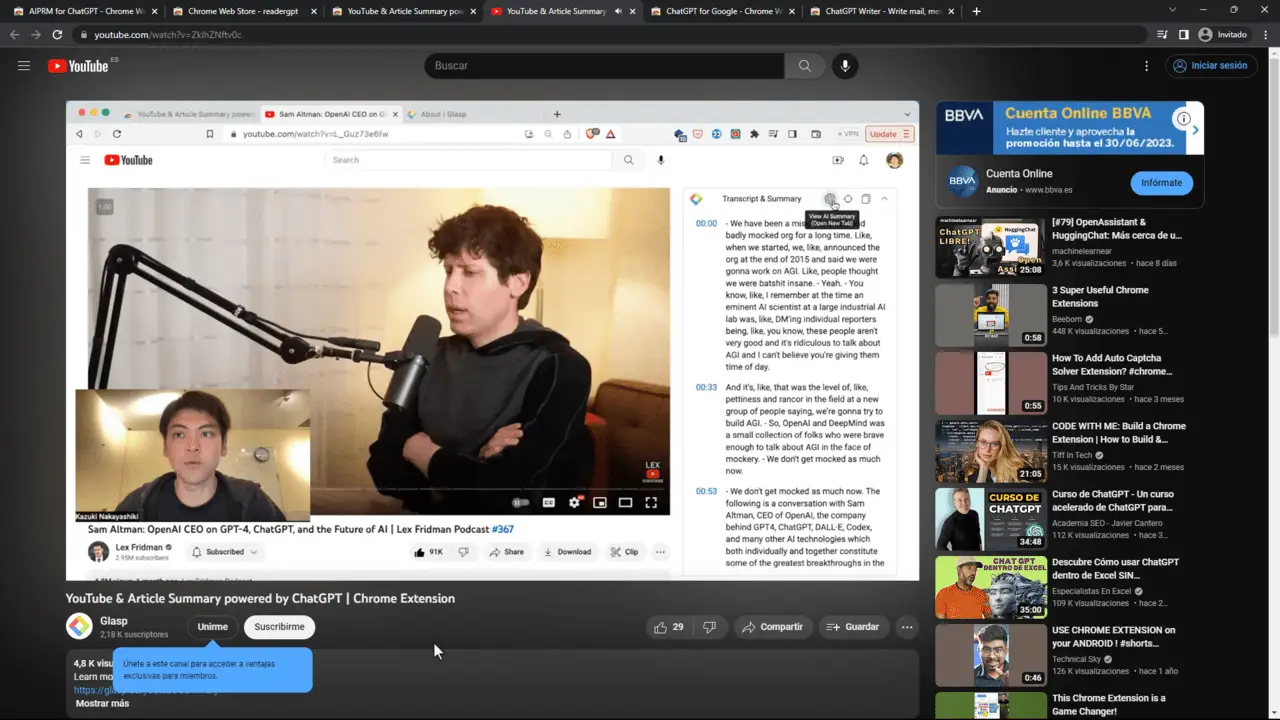
Task: Subscribe with the Suscribirme button
Action: point(279,627)
